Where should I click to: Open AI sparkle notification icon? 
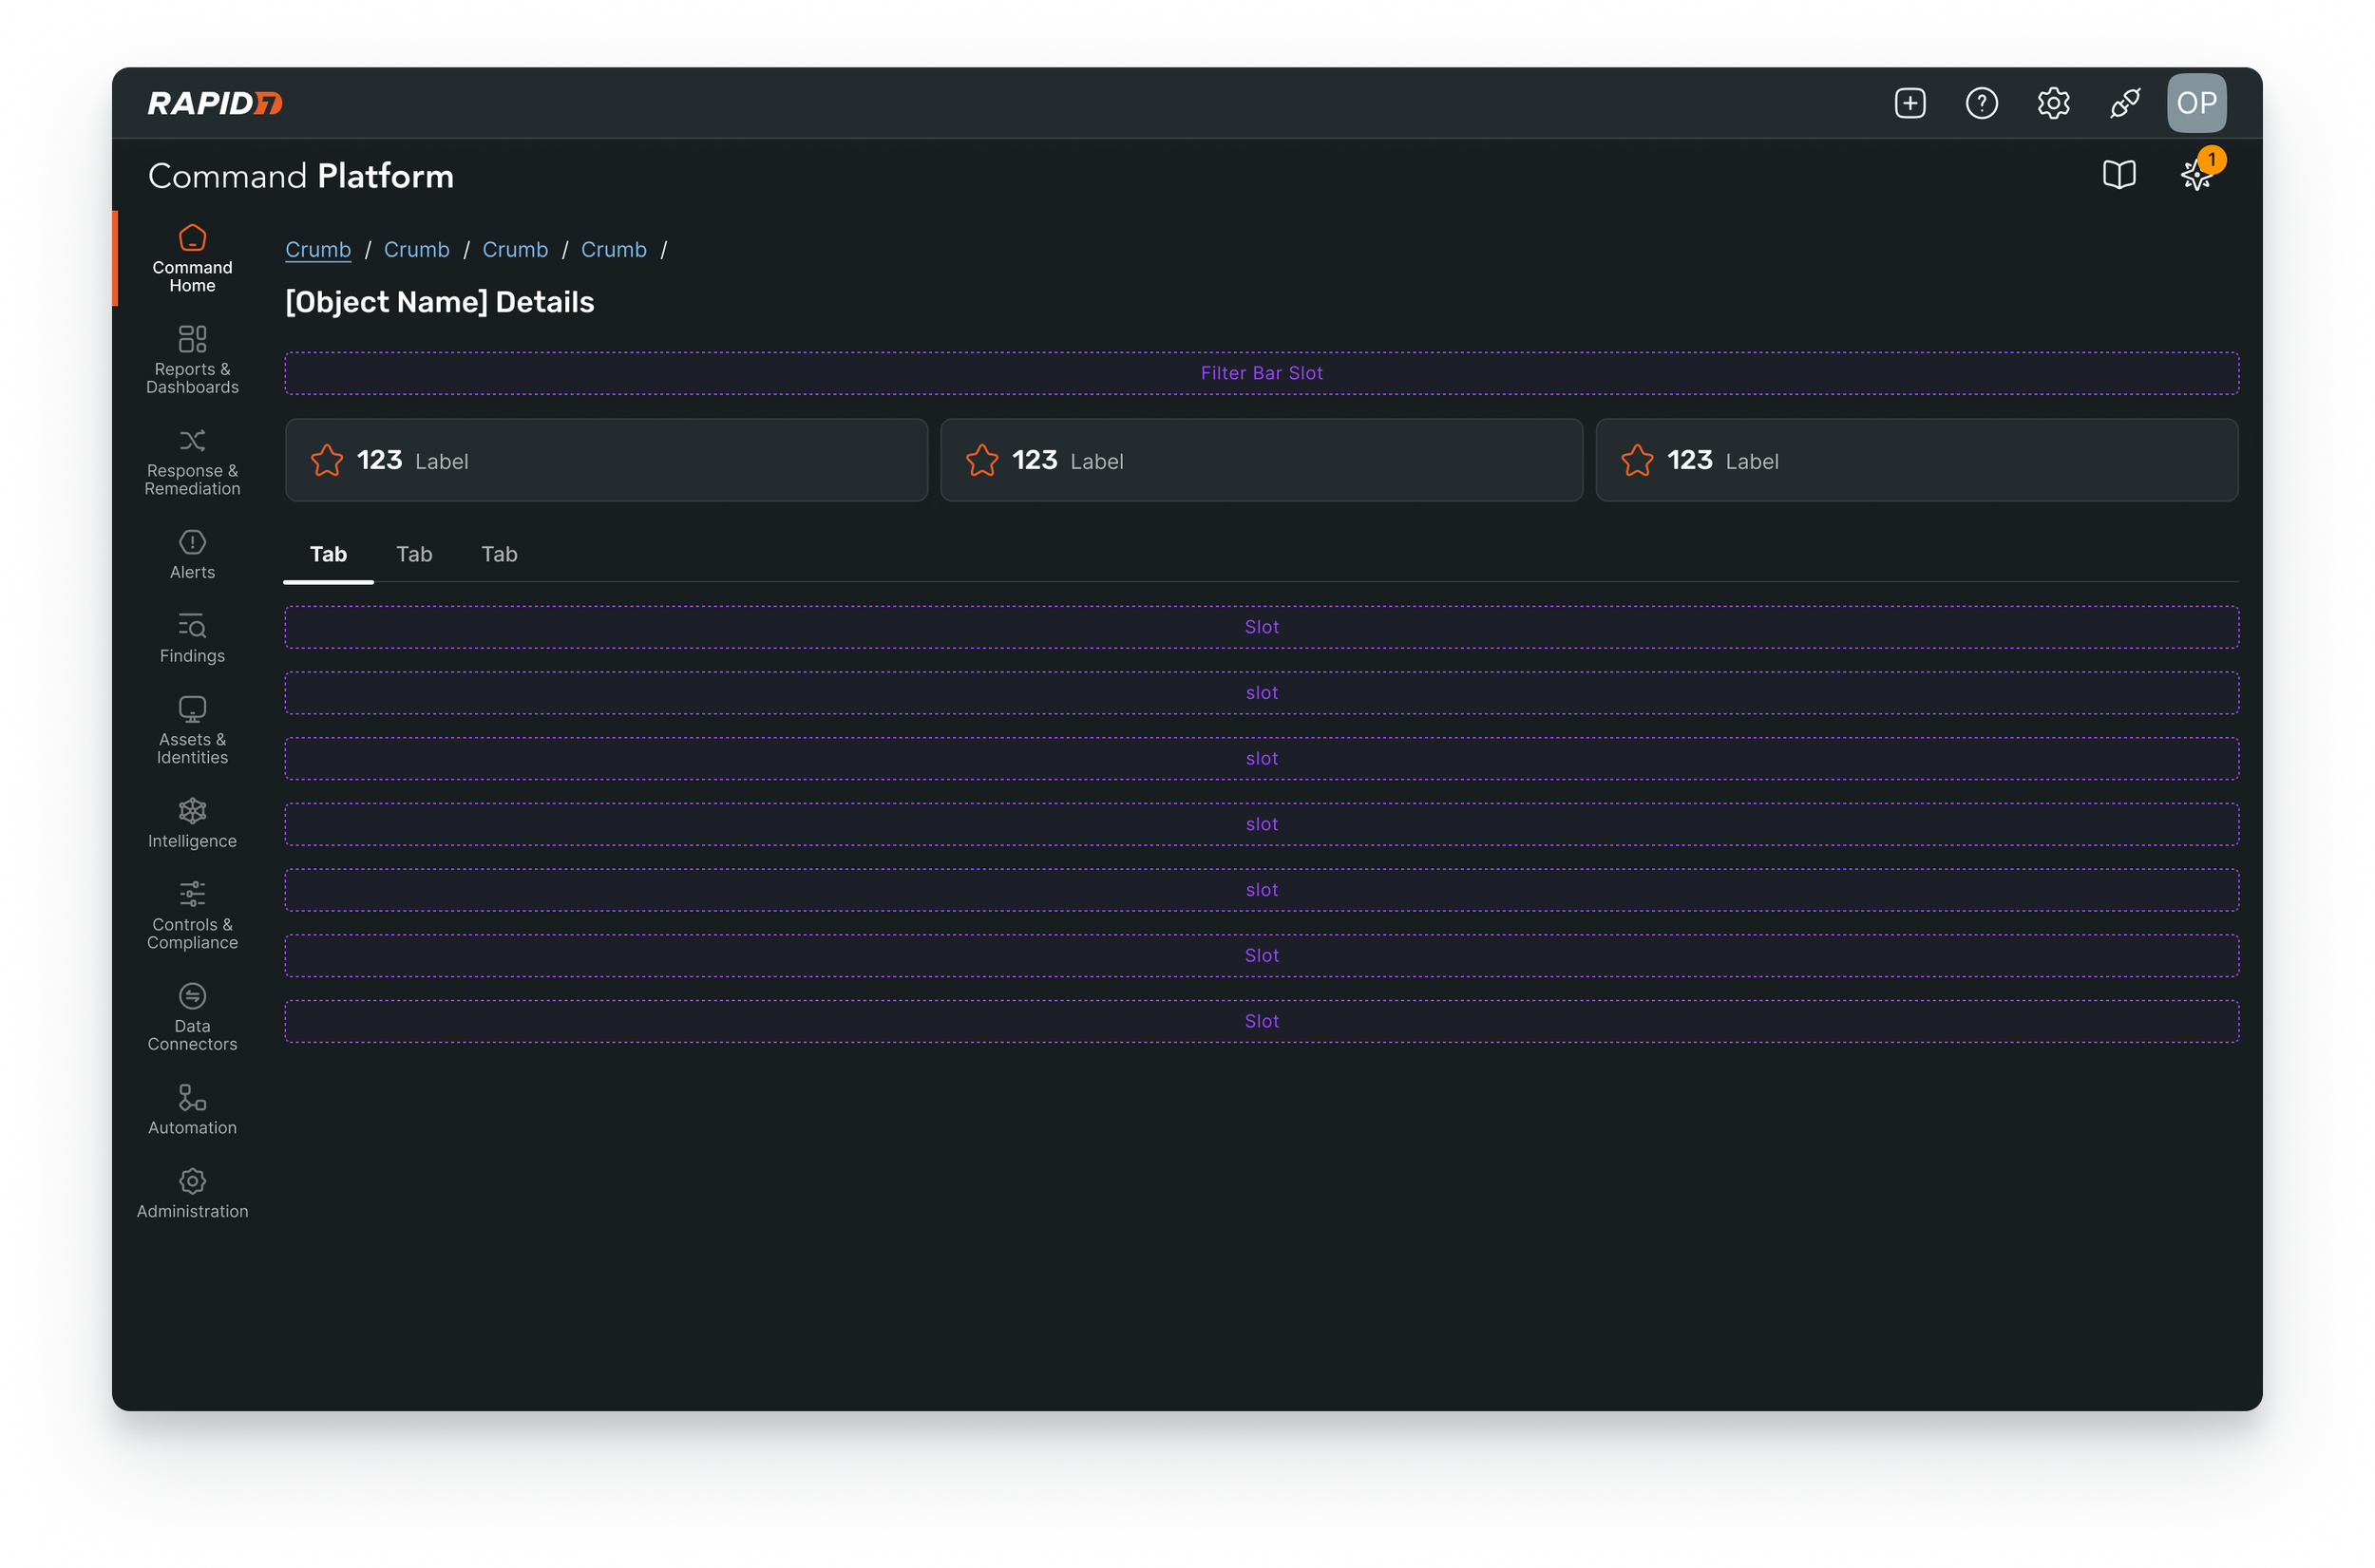click(x=2196, y=175)
